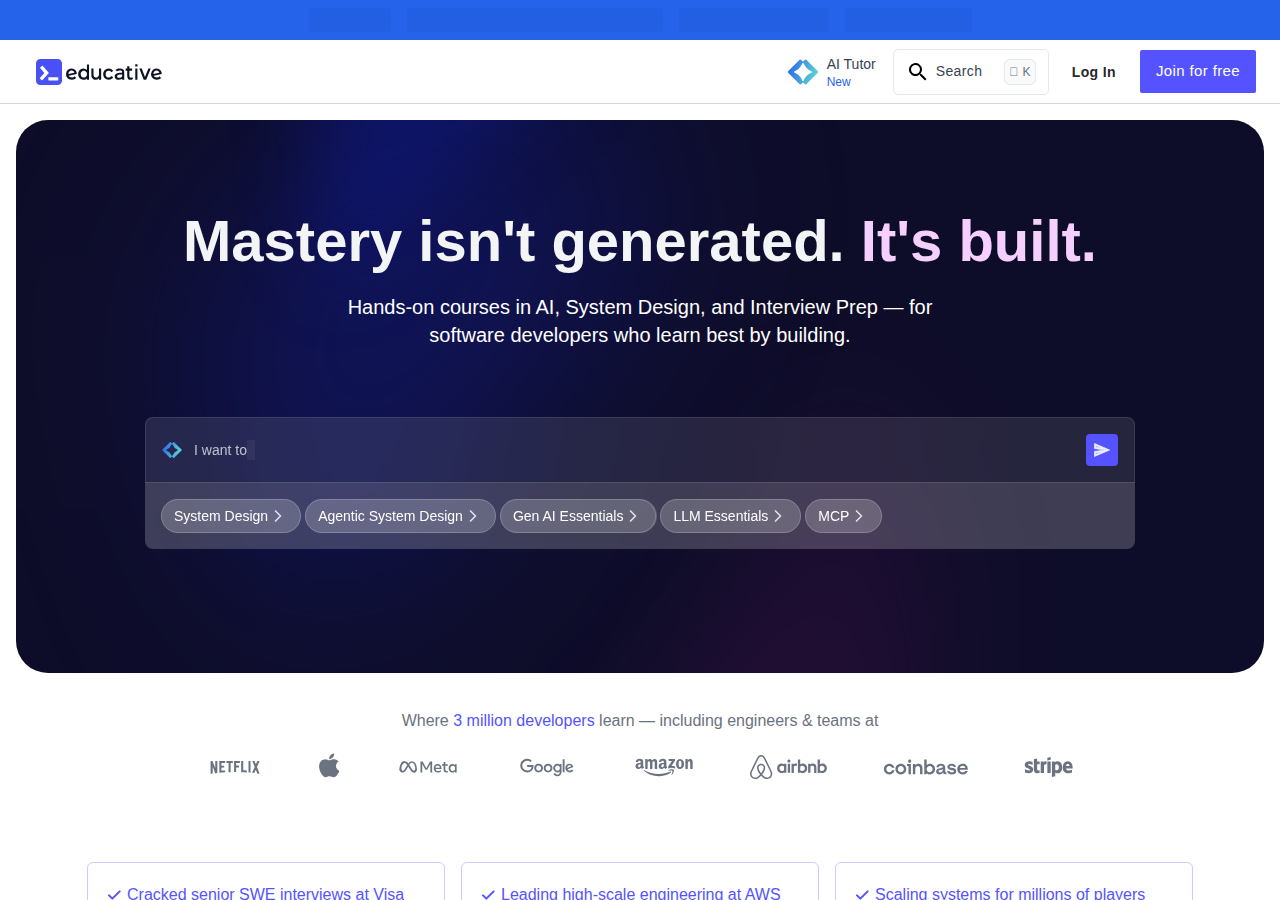The image size is (1280, 900).
Task: Click the search magnifier icon
Action: (x=917, y=72)
